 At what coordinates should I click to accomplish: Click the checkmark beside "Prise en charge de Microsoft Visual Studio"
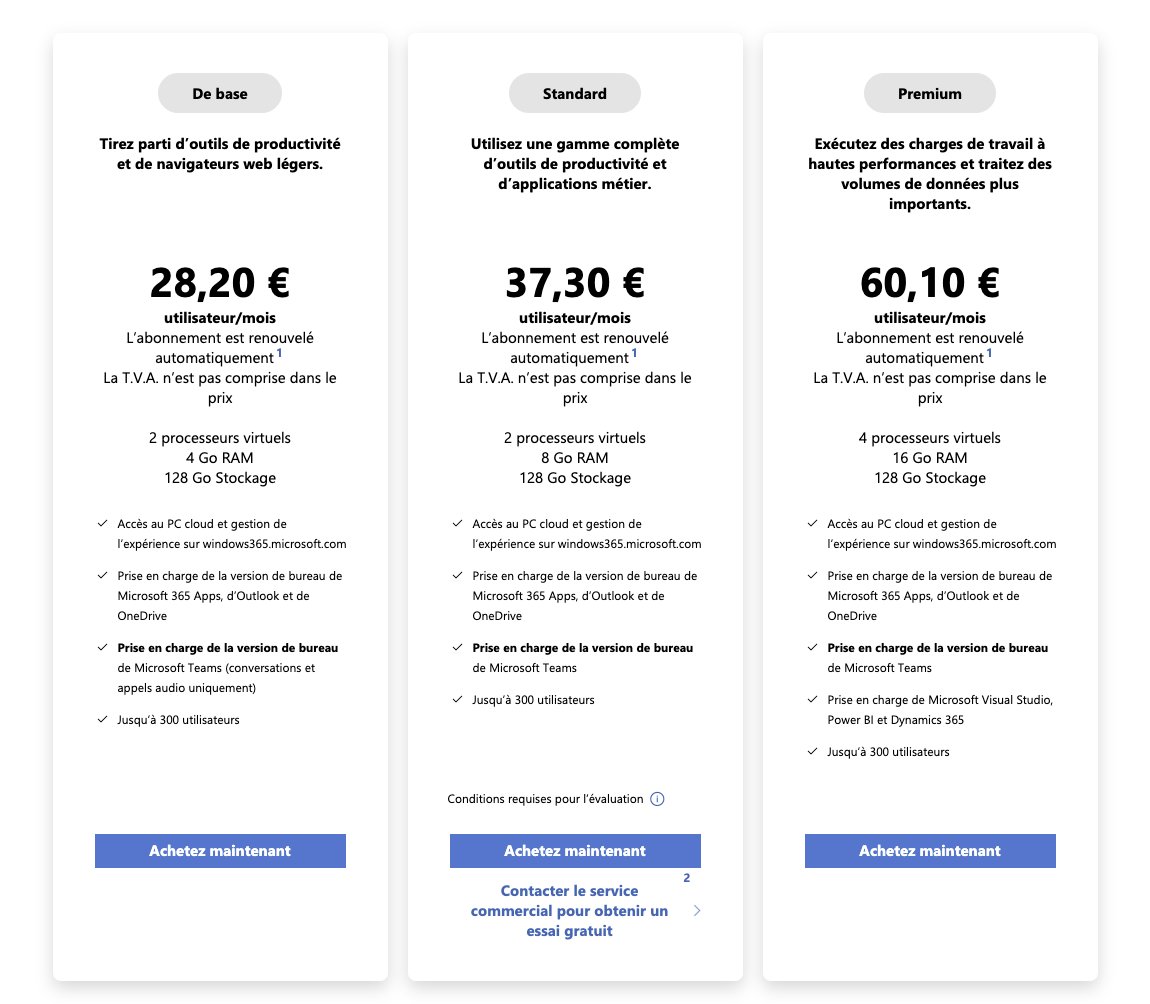click(x=812, y=700)
